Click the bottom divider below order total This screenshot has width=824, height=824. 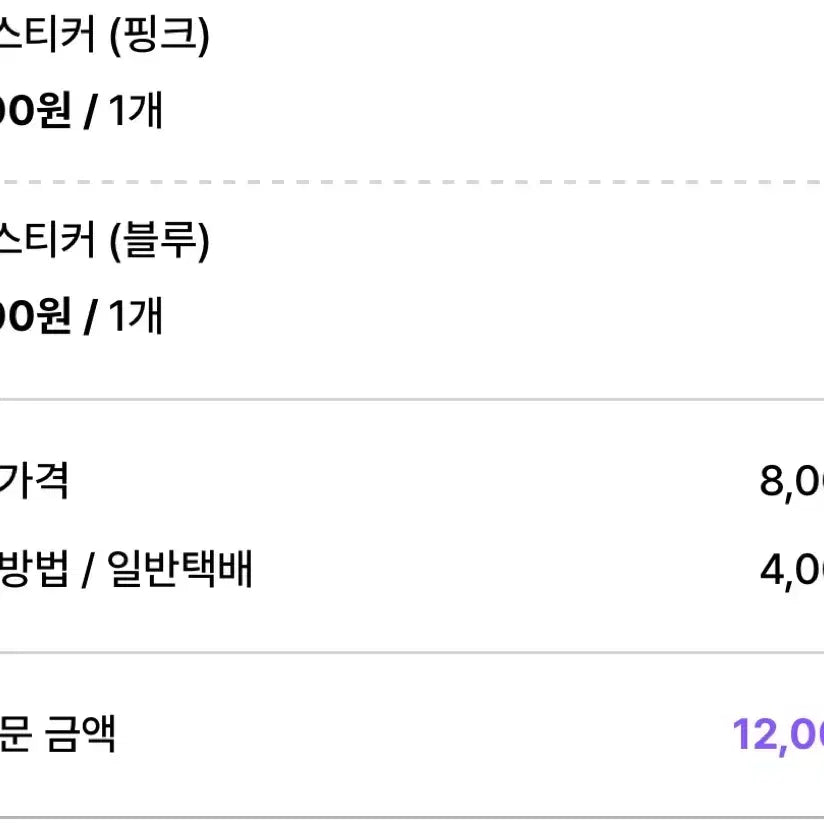412,818
